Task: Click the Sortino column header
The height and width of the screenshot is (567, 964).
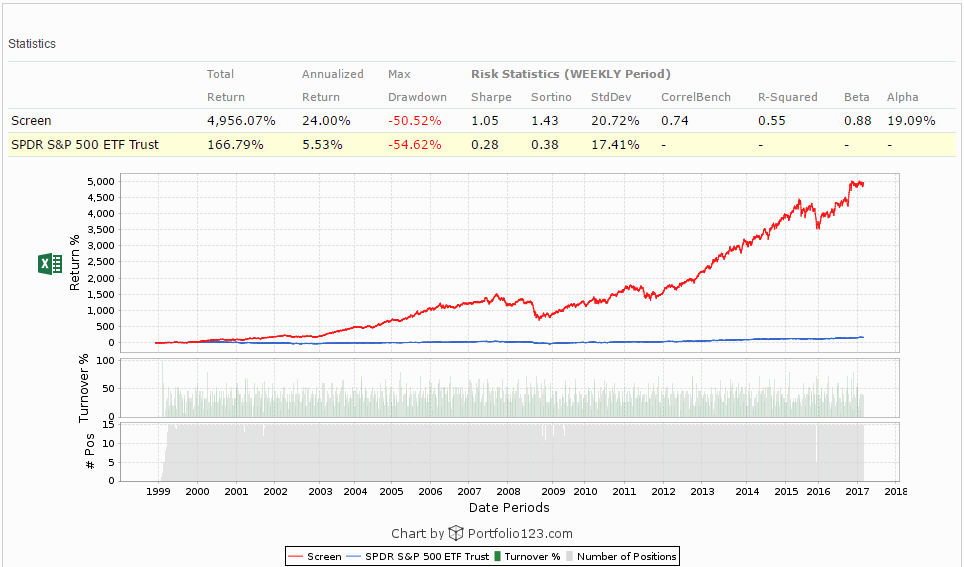Action: [x=551, y=97]
